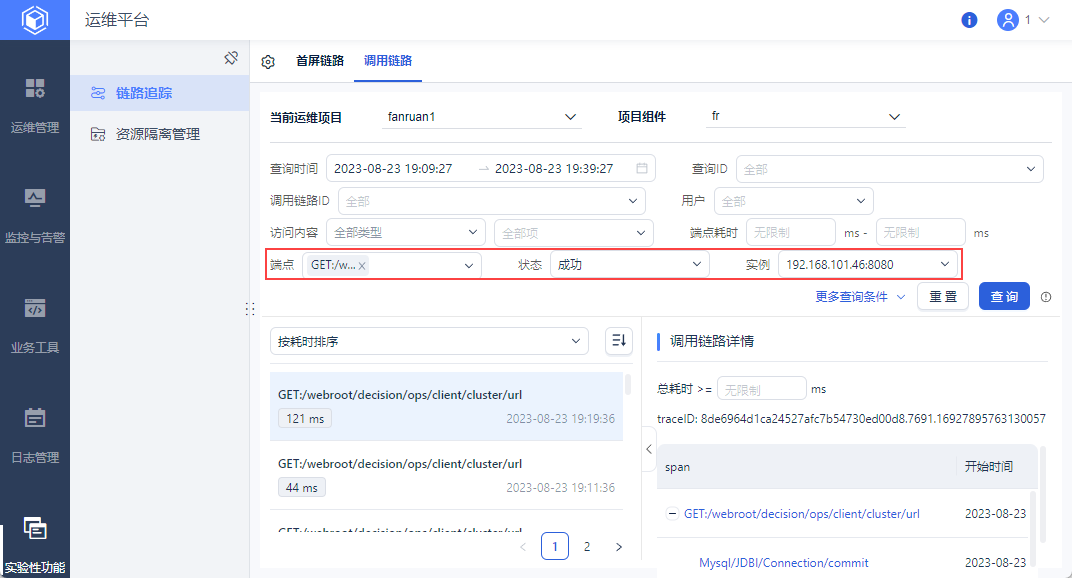Viewport: 1072px width, 578px height.
Task: Click the 查询 button
Action: tap(1004, 297)
